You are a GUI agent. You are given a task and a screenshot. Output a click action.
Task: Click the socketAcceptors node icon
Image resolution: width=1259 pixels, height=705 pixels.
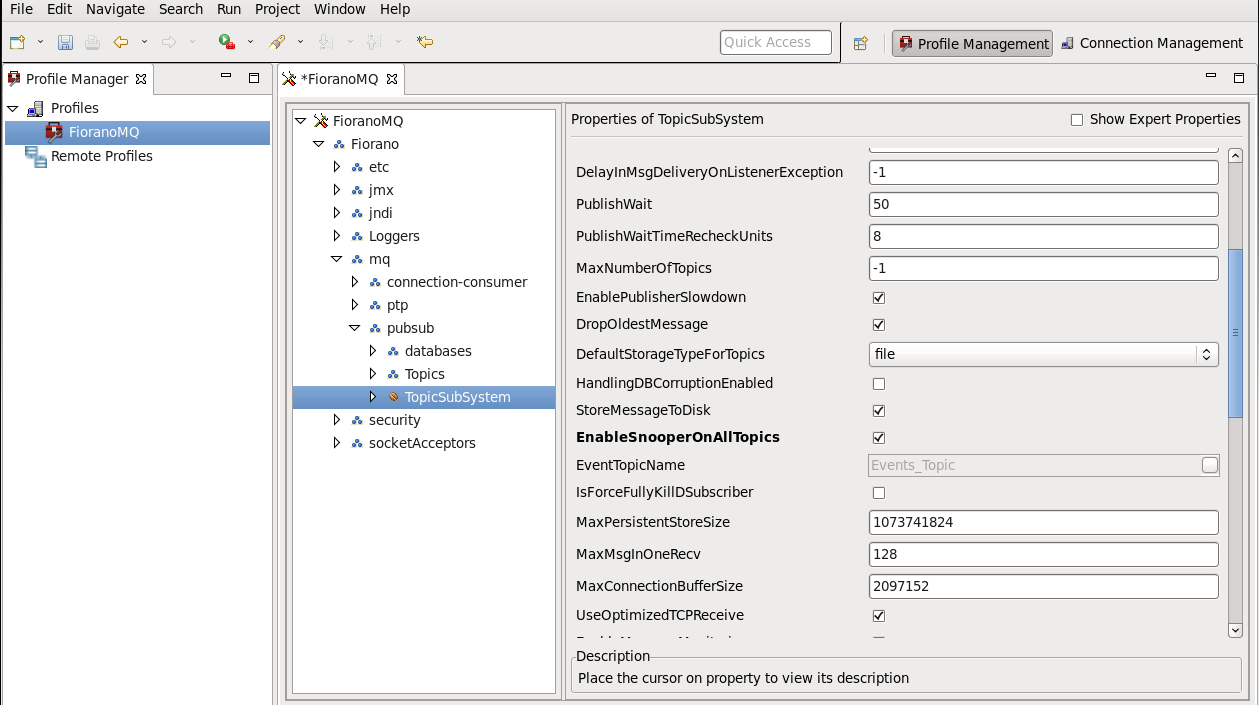coord(357,443)
